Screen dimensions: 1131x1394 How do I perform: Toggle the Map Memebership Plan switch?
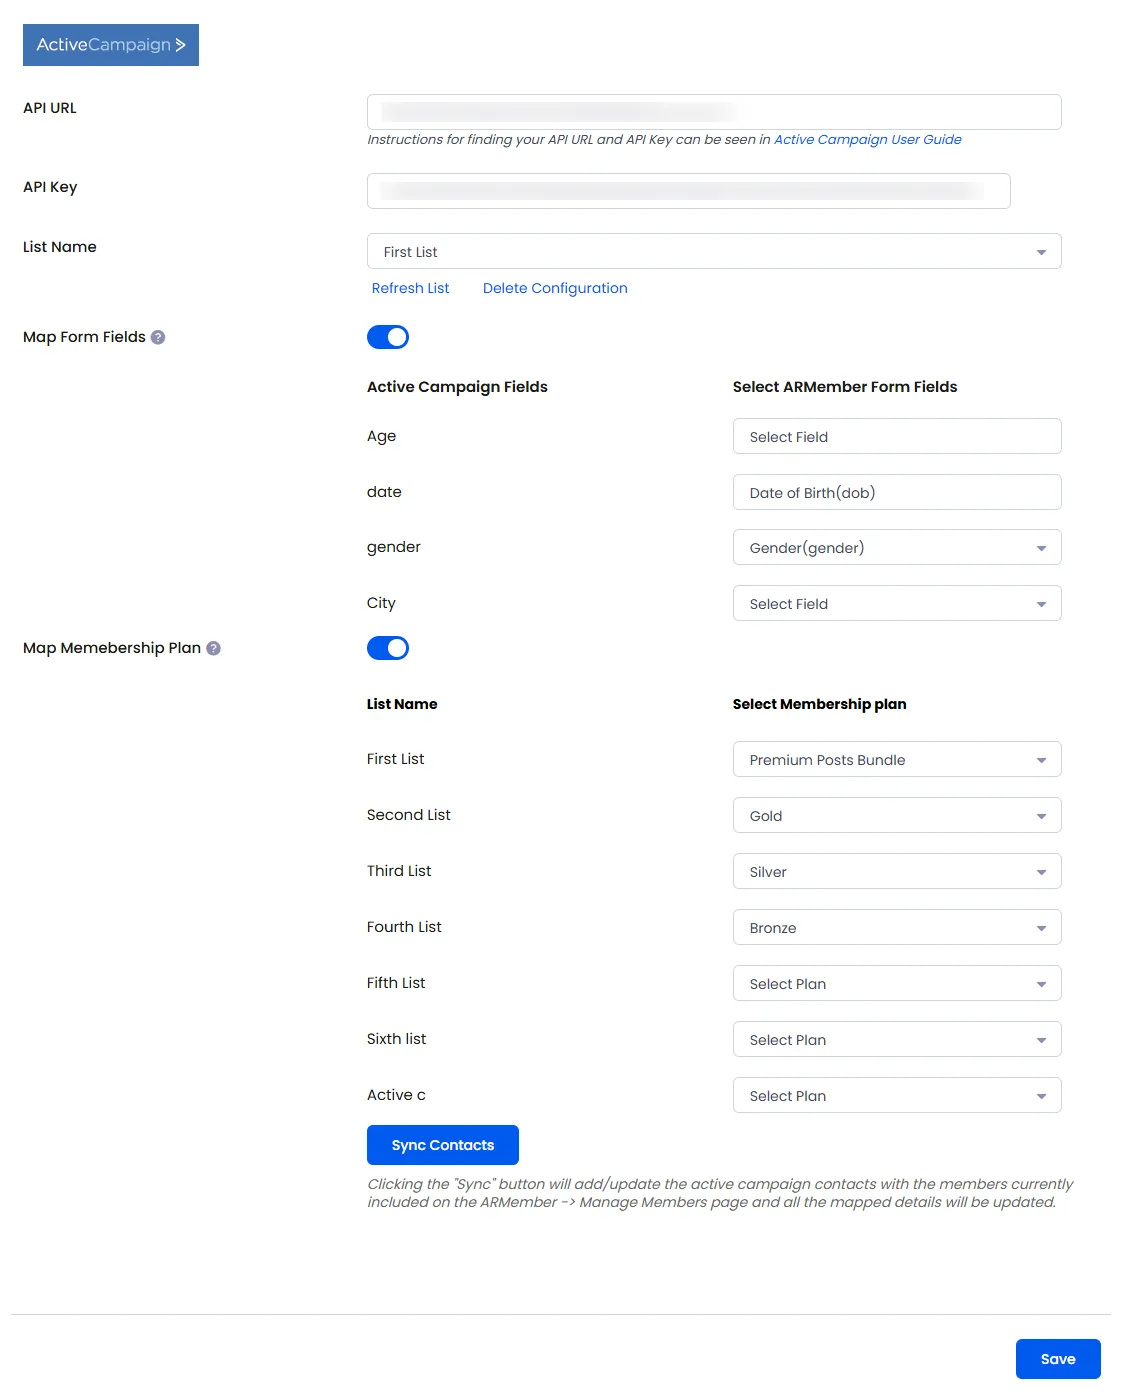tap(388, 648)
